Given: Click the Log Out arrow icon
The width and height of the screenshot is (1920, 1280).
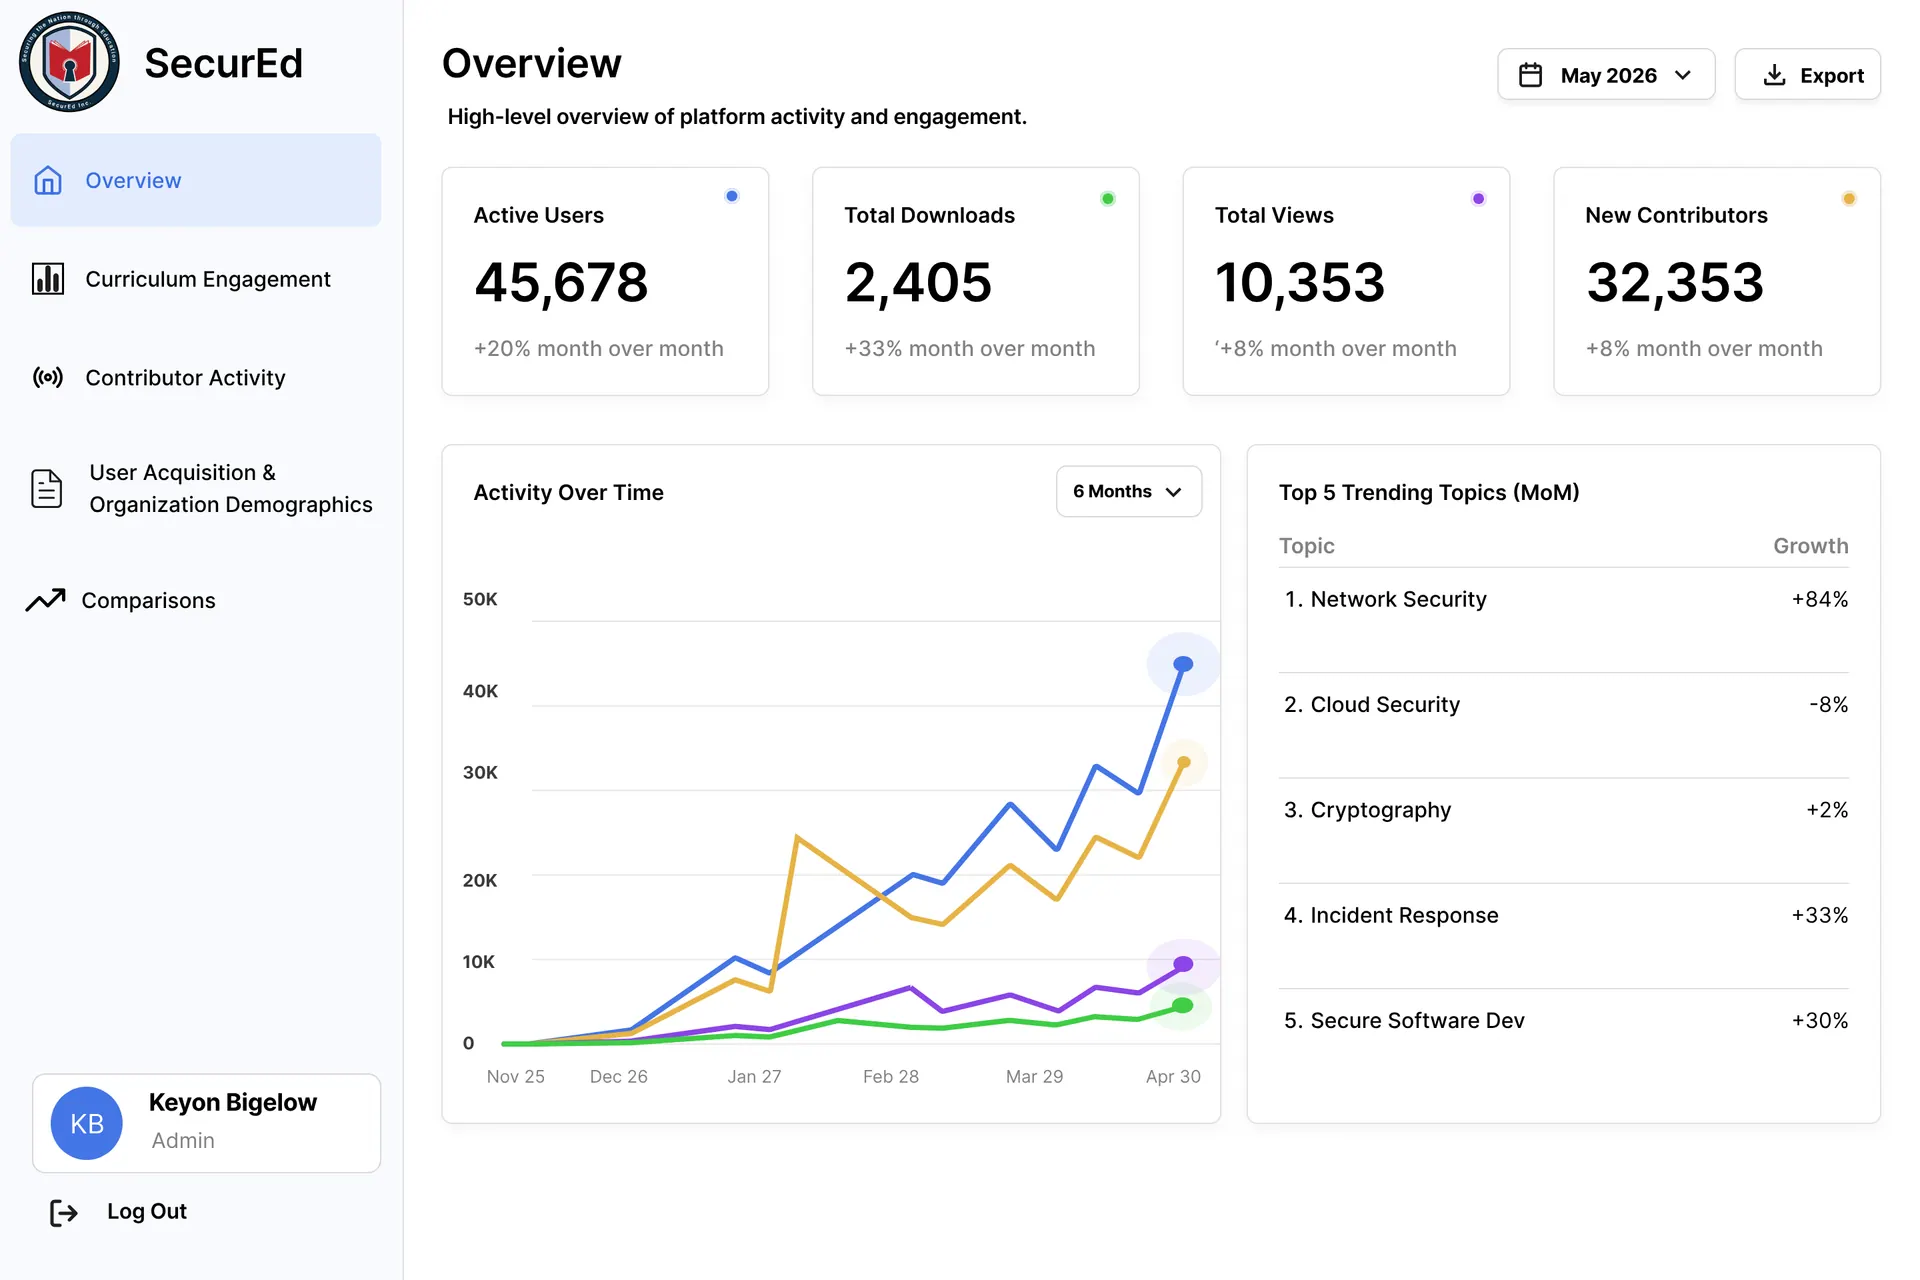Looking at the screenshot, I should click(64, 1213).
